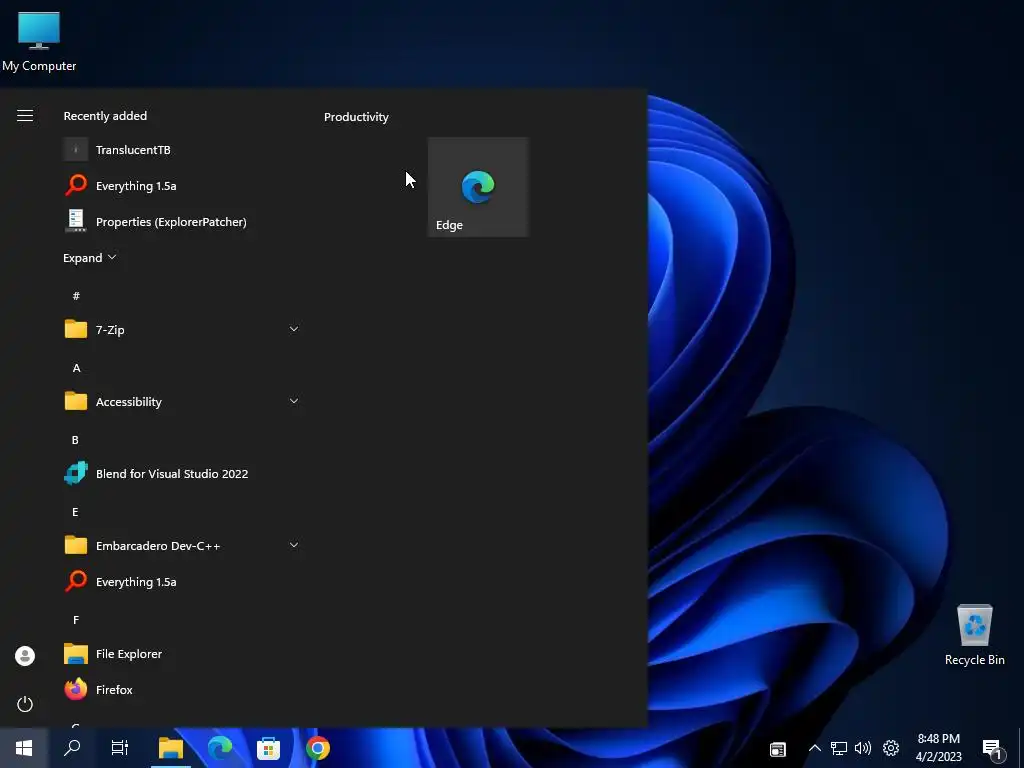Click the letter B section header
The width and height of the screenshot is (1024, 768).
coord(75,440)
